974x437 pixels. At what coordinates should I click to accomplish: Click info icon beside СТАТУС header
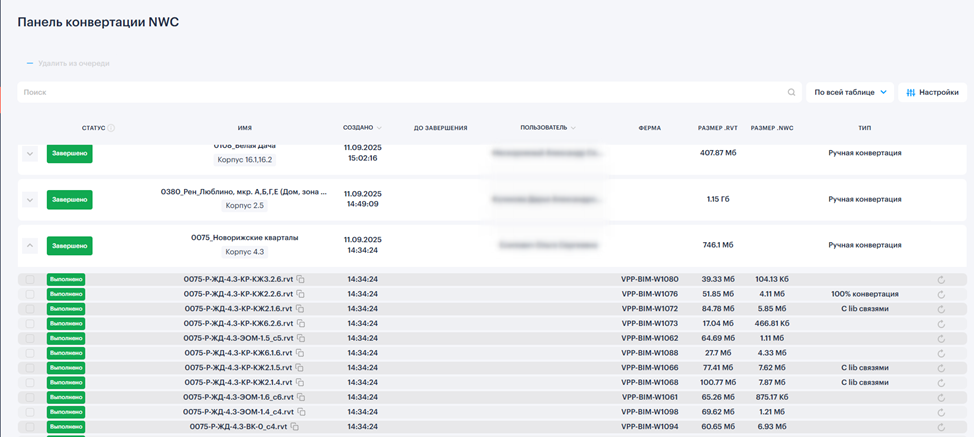tap(111, 128)
